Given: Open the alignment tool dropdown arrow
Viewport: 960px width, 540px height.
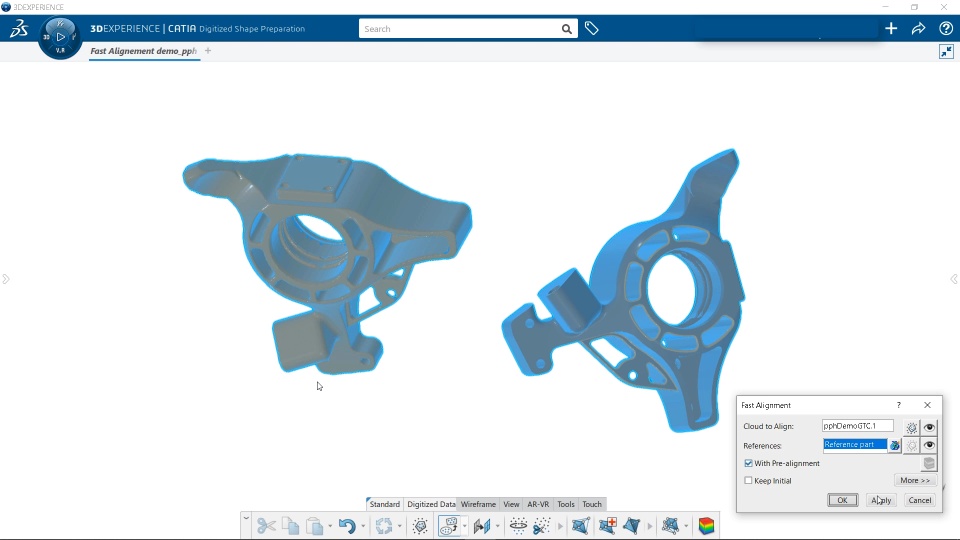Looking at the screenshot, I should pos(465,526).
